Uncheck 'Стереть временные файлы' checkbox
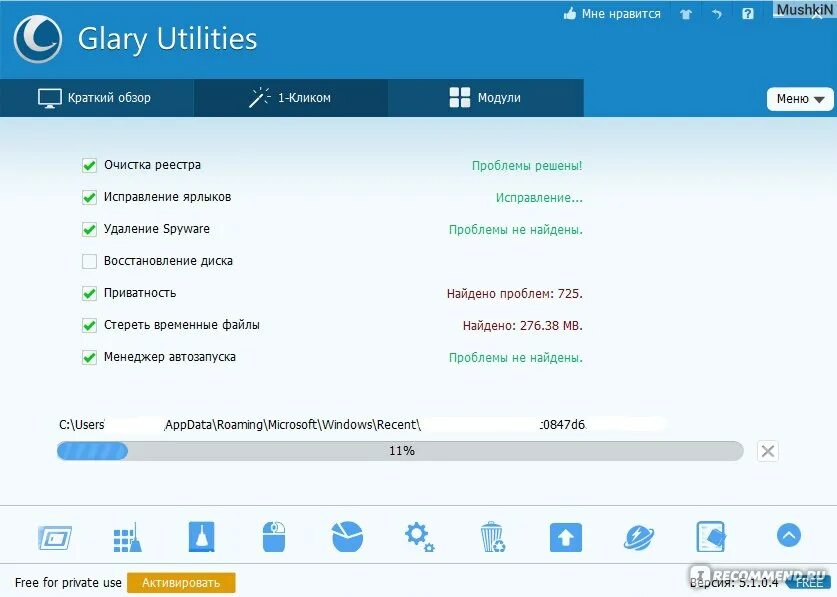The image size is (837, 597). click(89, 325)
